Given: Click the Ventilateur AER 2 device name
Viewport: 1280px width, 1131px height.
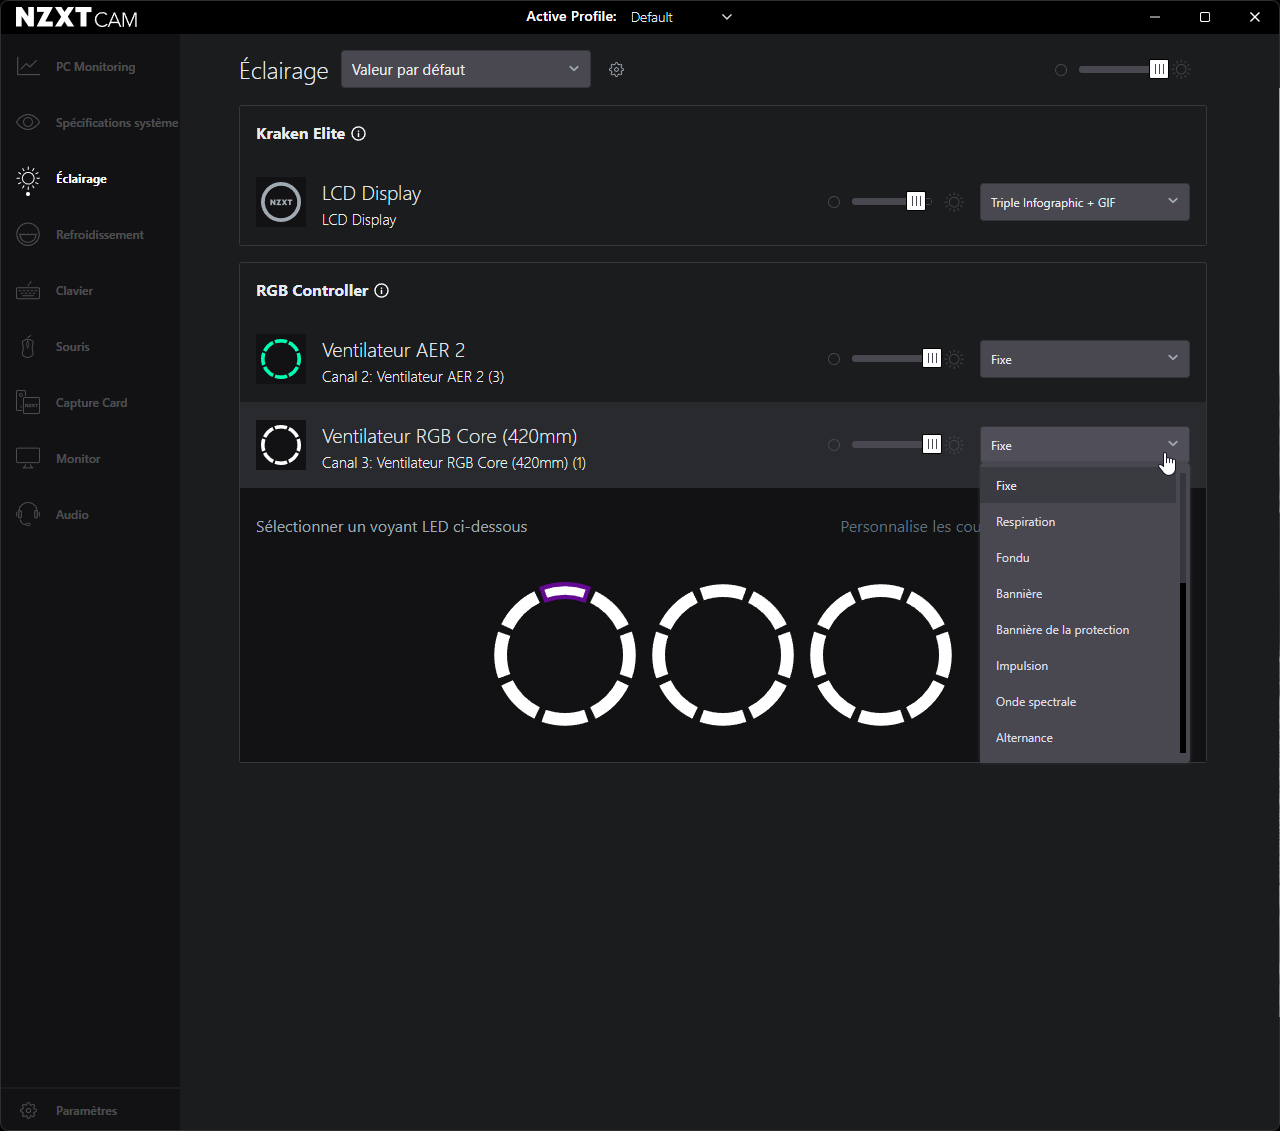Looking at the screenshot, I should [x=394, y=350].
